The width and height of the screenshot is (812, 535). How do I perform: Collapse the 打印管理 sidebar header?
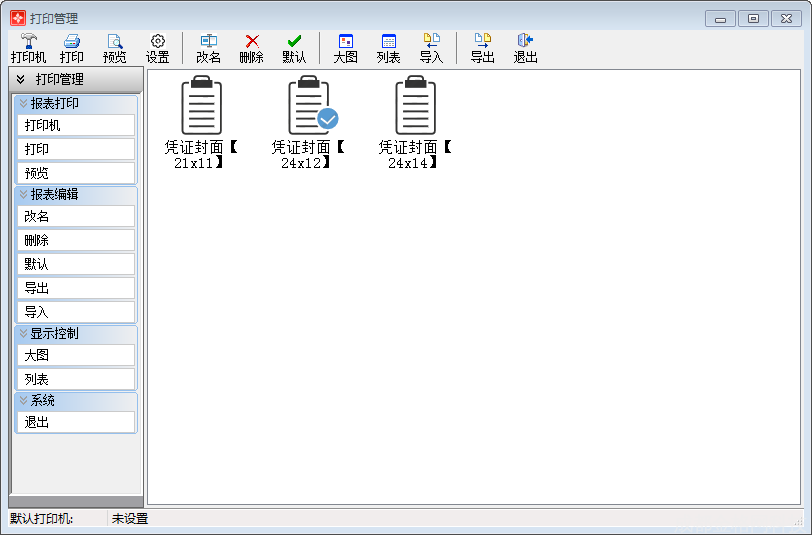point(21,80)
